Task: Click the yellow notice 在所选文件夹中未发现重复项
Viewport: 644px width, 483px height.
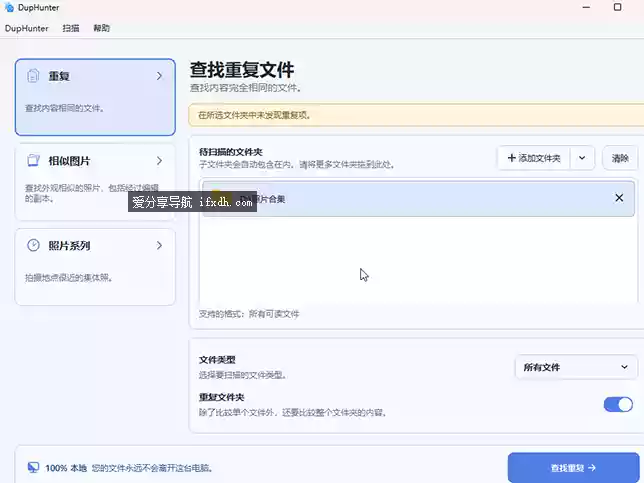Action: click(x=416, y=115)
